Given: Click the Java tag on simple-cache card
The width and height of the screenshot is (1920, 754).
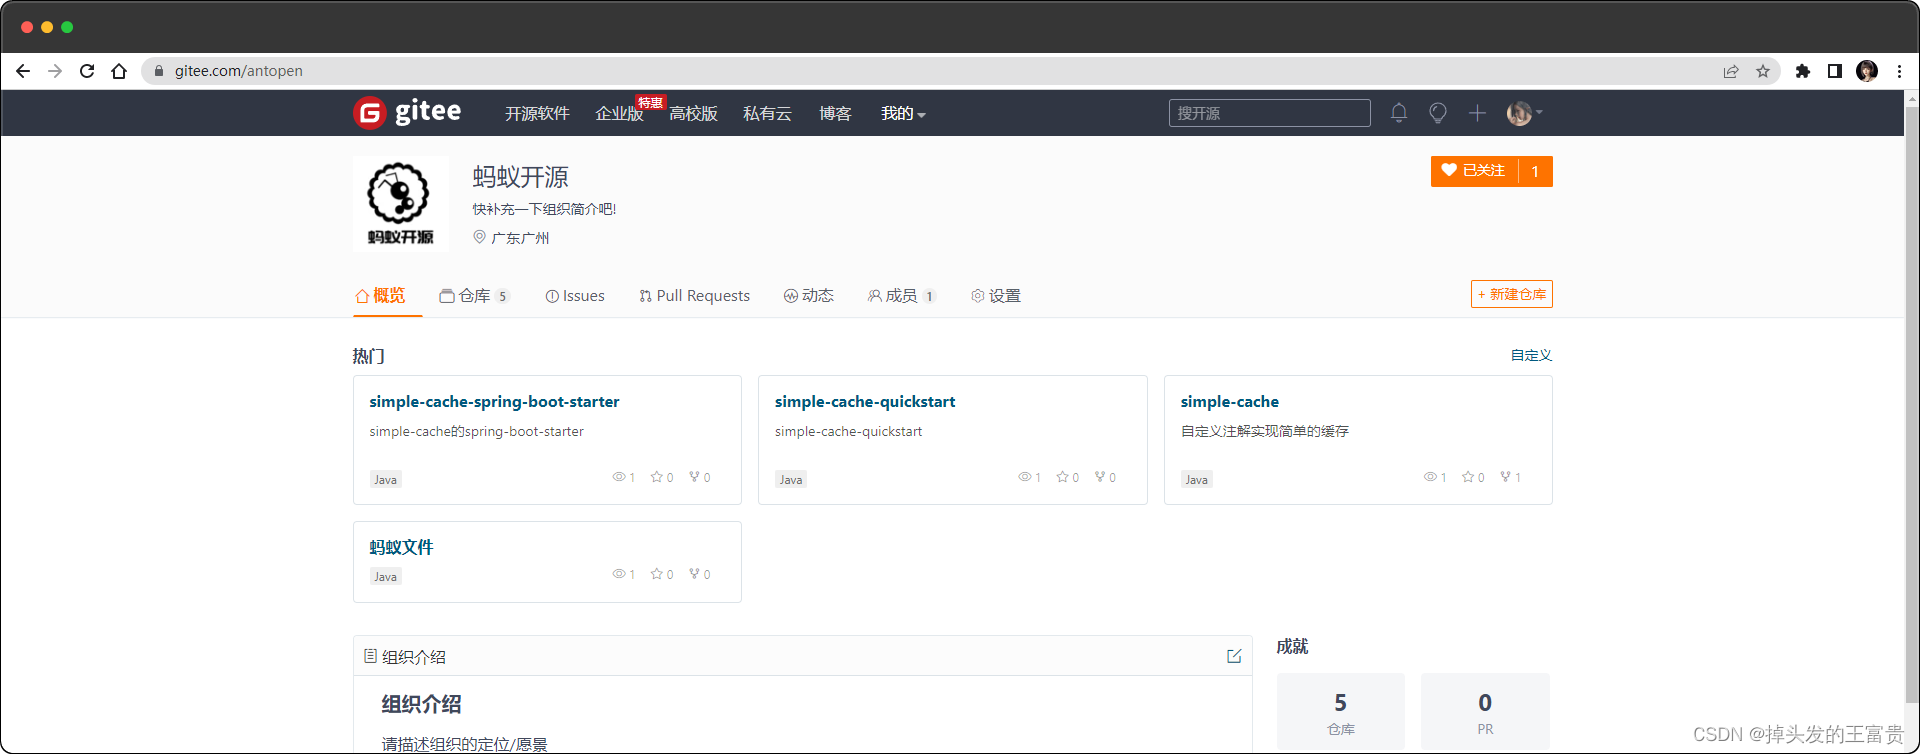Looking at the screenshot, I should pos(1197,480).
